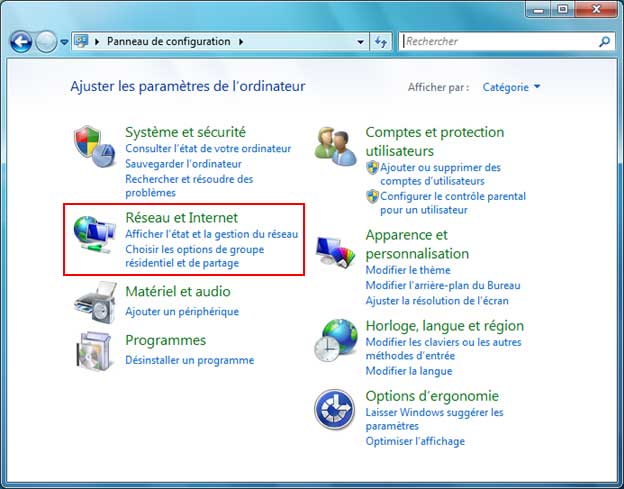Click Modifier les claviers ou les autres méthodes d'entrée
The height and width of the screenshot is (489, 624).
click(x=443, y=349)
